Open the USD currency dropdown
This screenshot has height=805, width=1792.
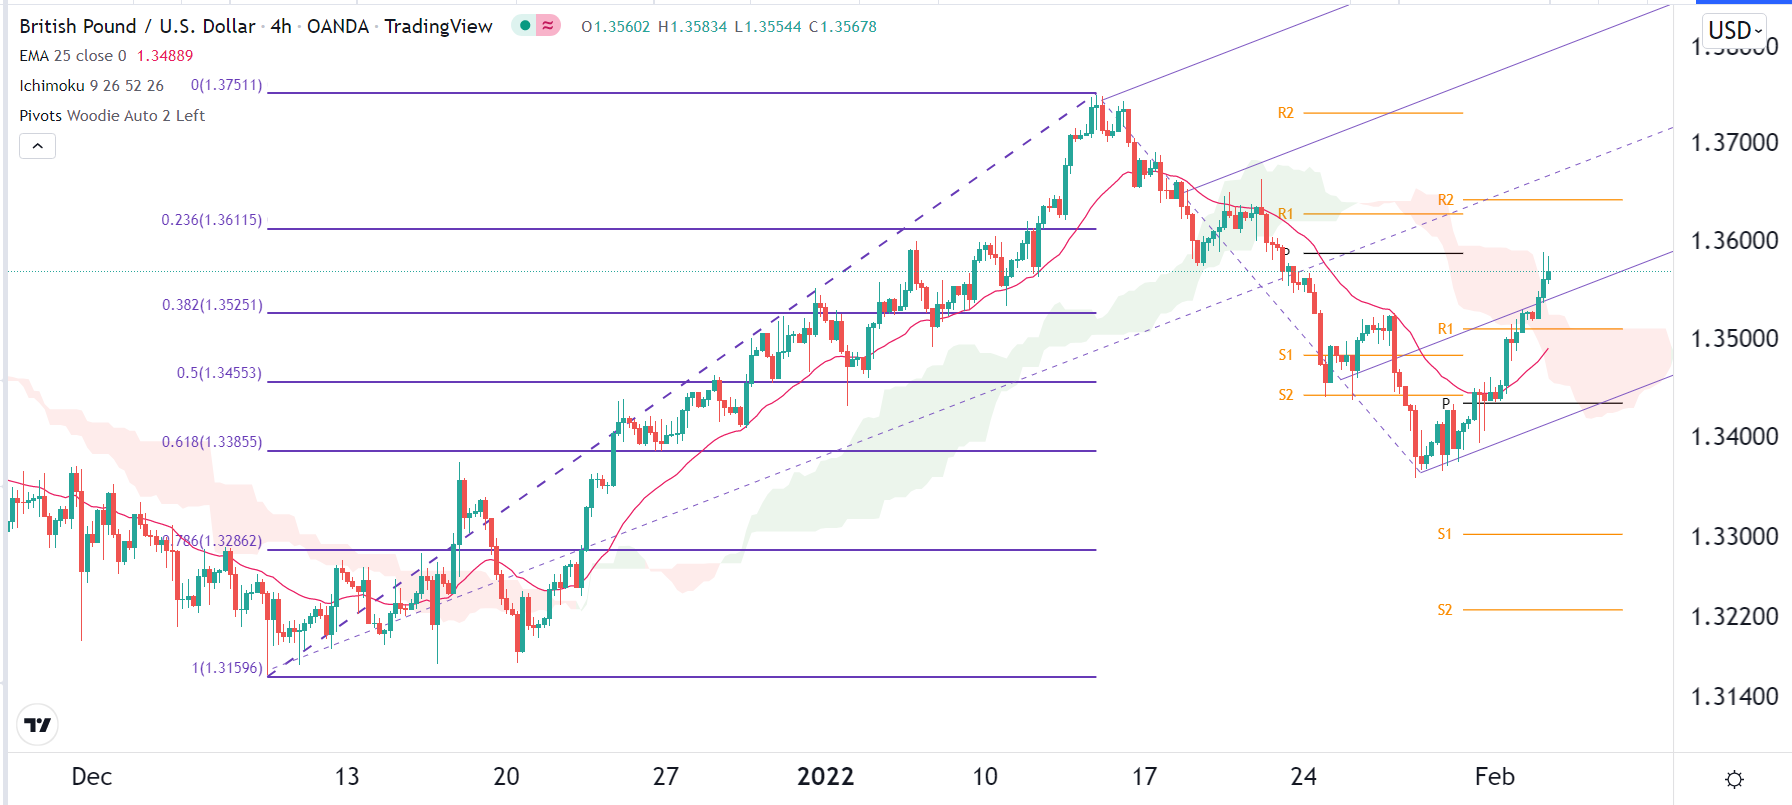1735,30
